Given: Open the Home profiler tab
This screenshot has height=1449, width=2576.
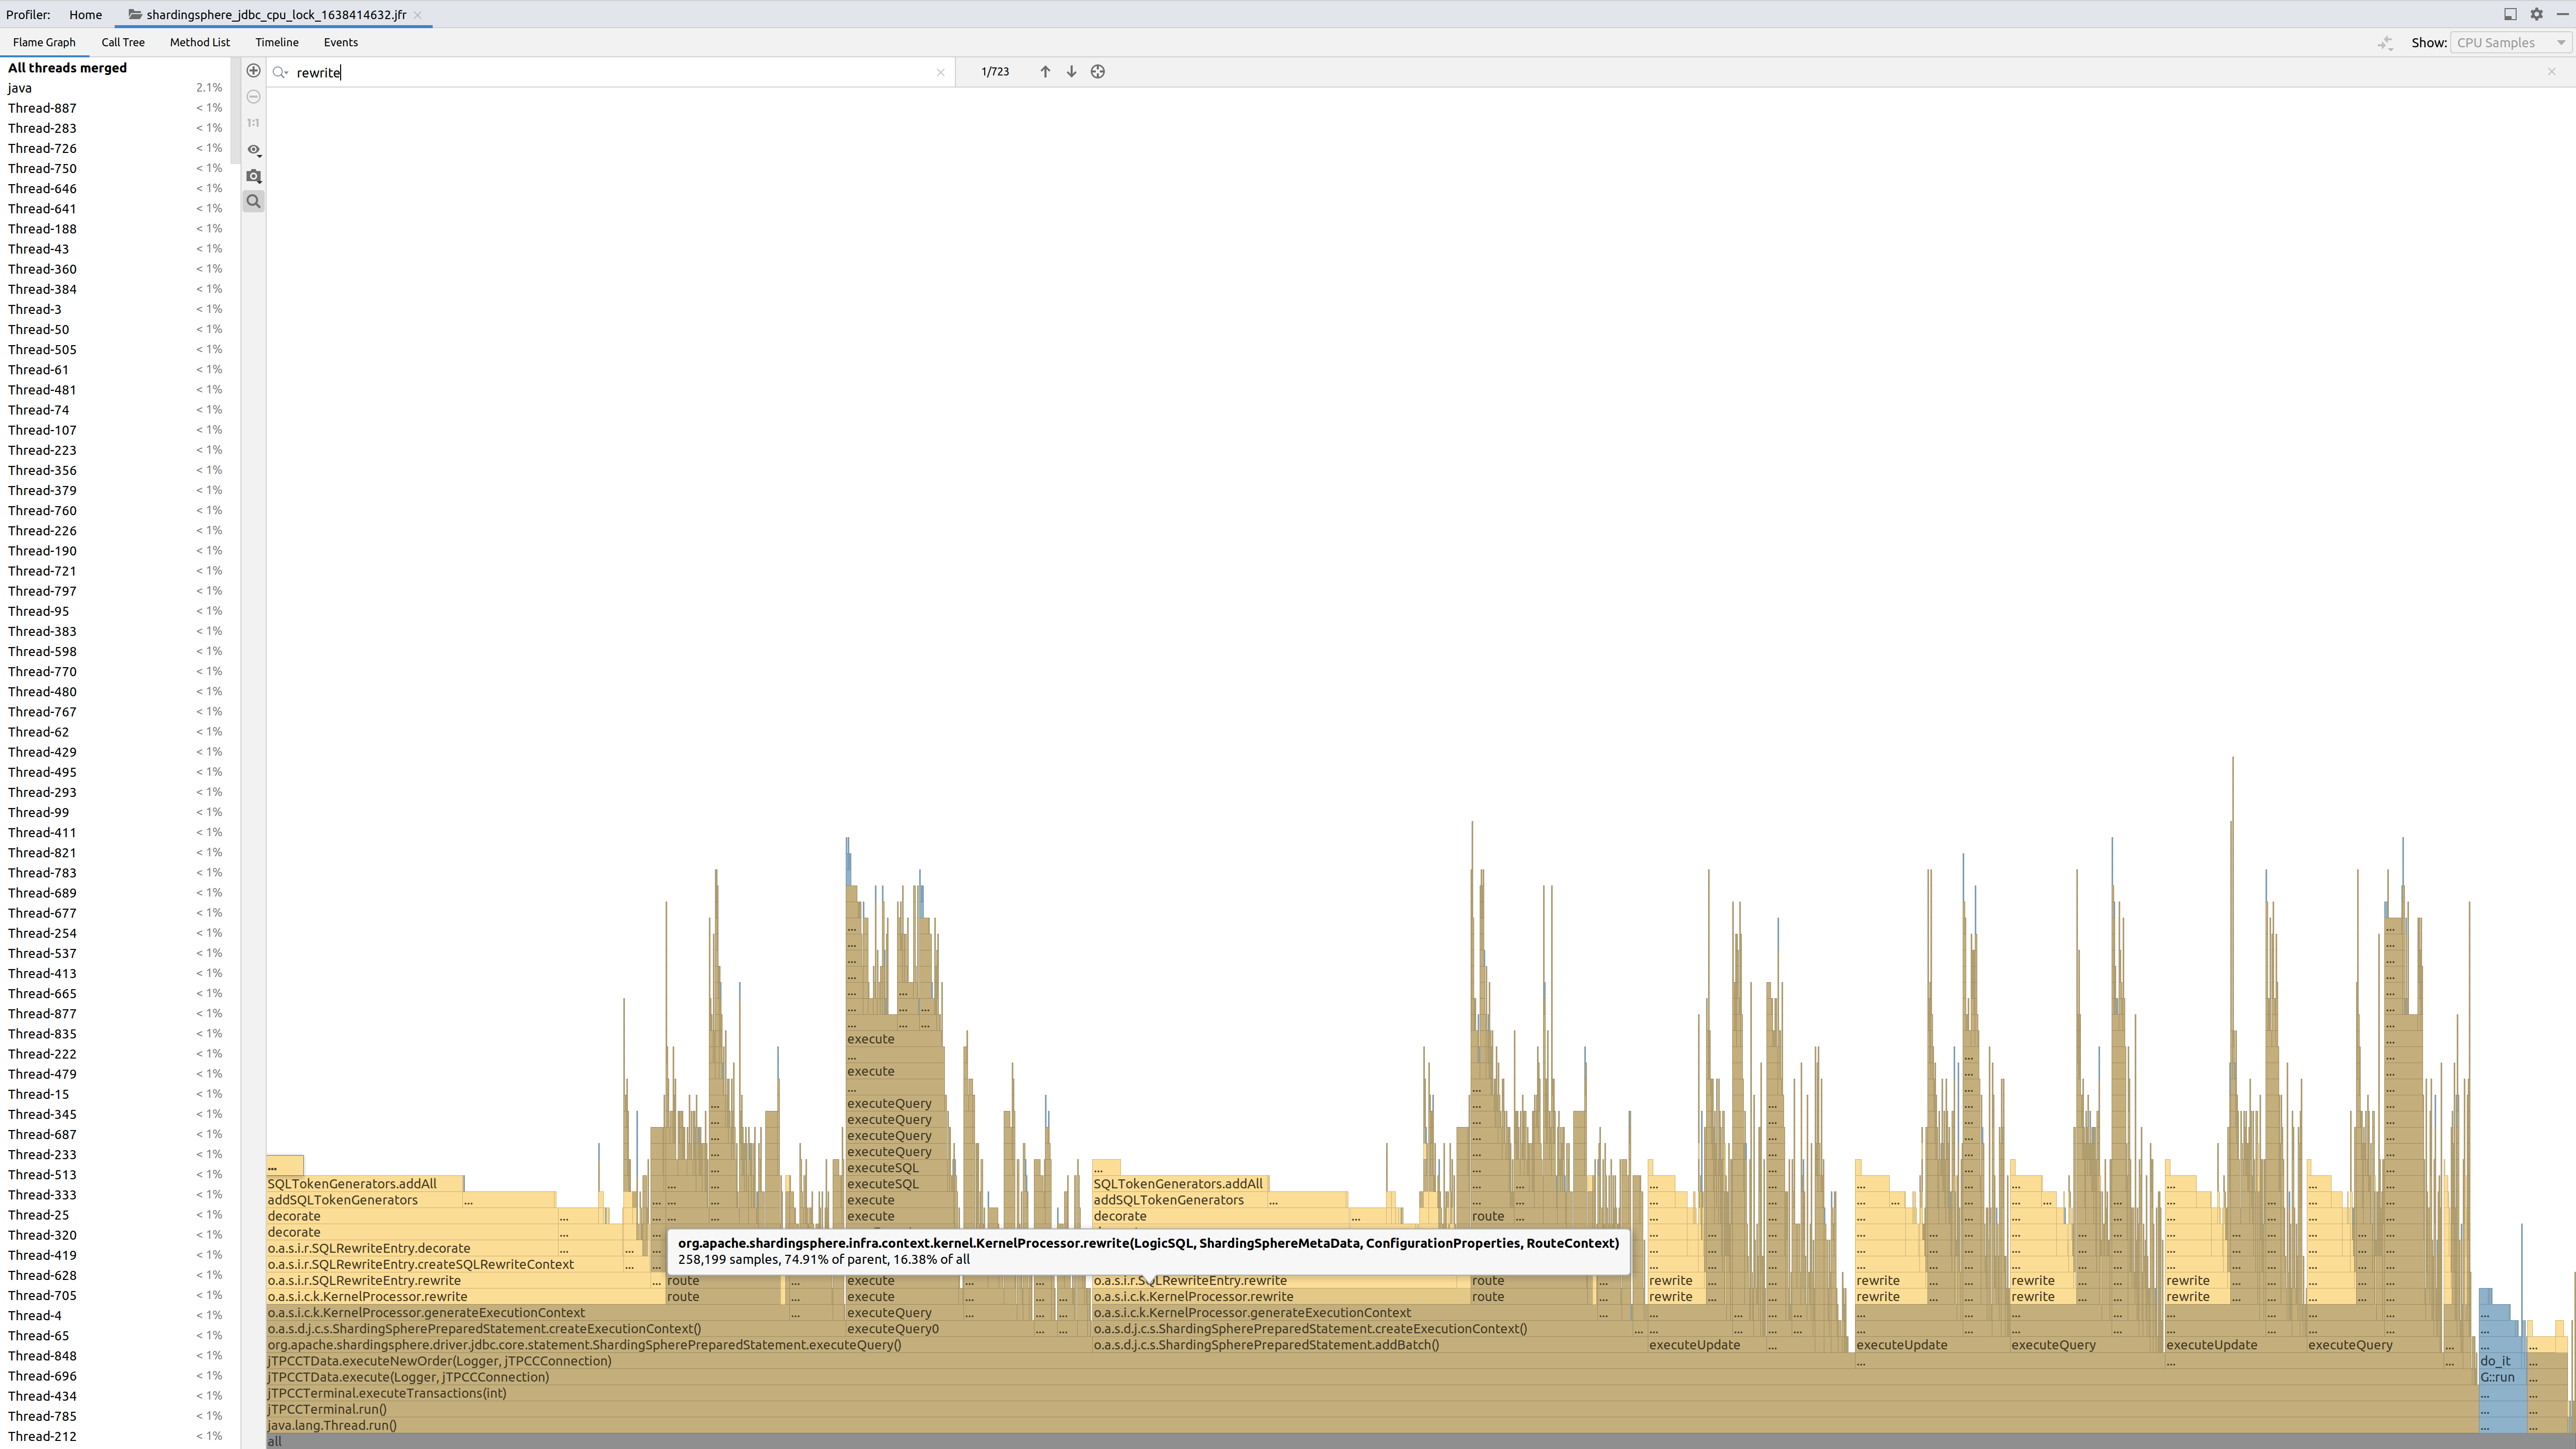Looking at the screenshot, I should [85, 15].
